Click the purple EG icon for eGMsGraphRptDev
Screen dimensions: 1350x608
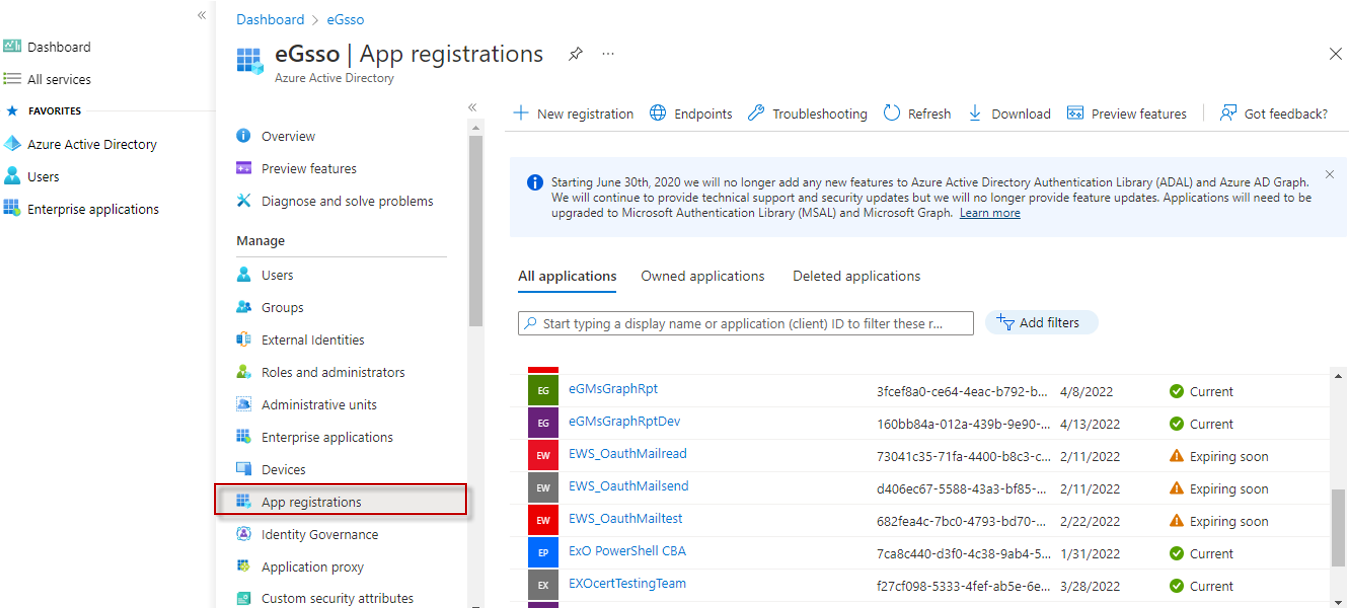(x=542, y=424)
